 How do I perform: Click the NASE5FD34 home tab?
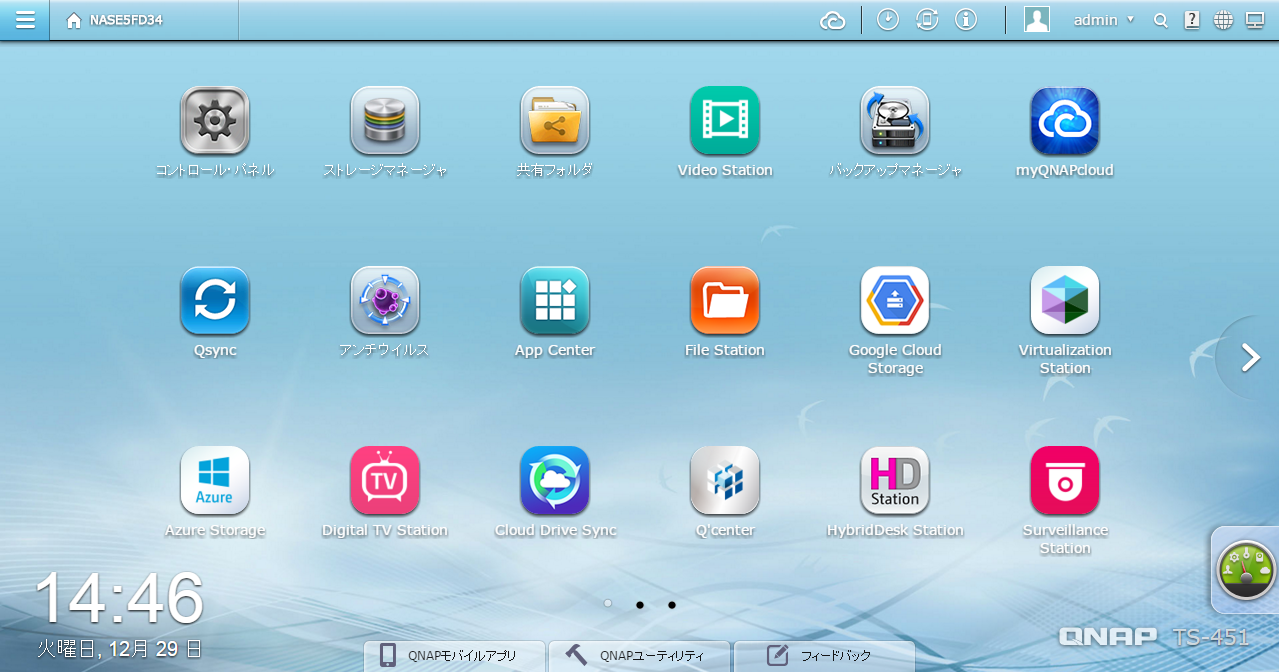[x=144, y=20]
